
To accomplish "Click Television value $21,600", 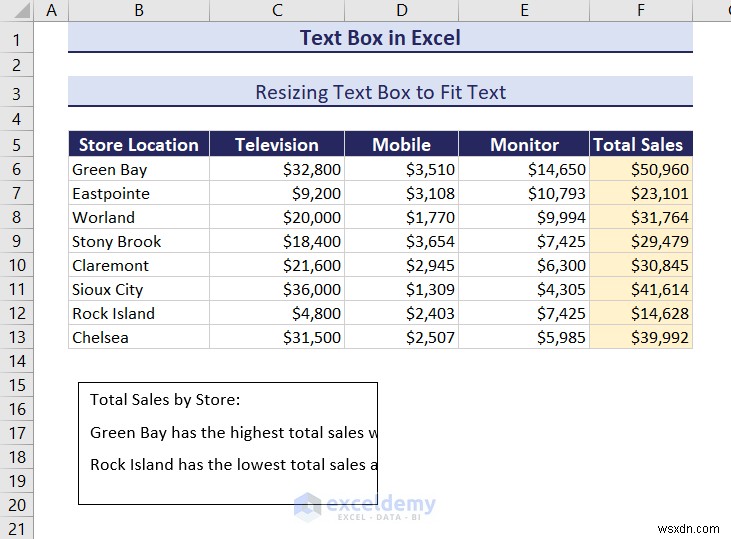I will click(x=277, y=265).
